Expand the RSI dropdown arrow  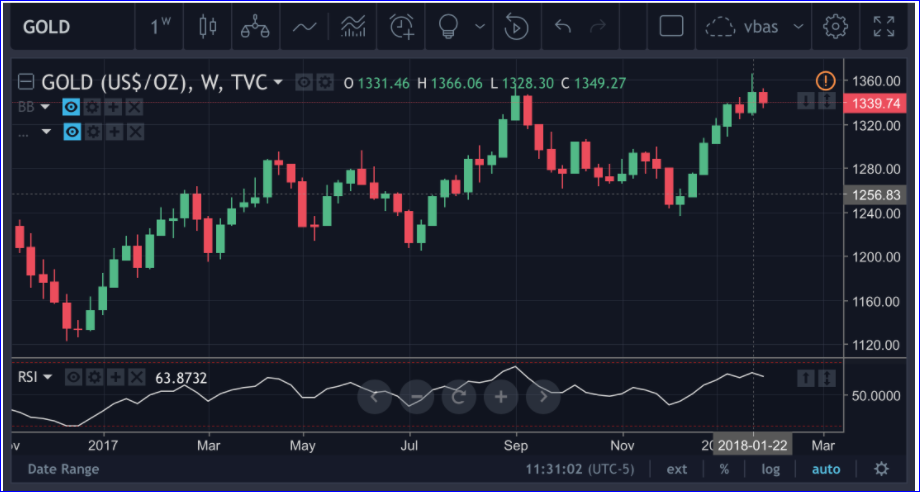48,377
